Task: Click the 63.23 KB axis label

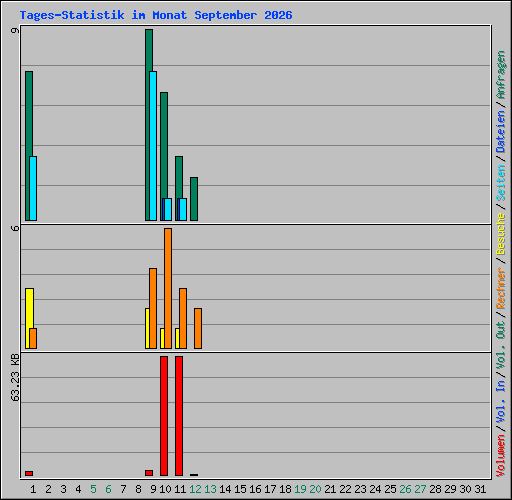Action: pos(15,378)
